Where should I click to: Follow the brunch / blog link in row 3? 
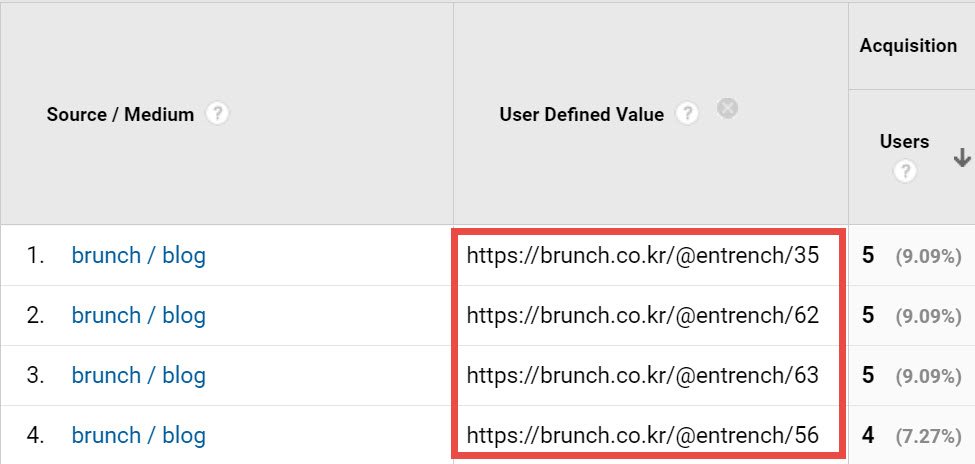point(138,376)
